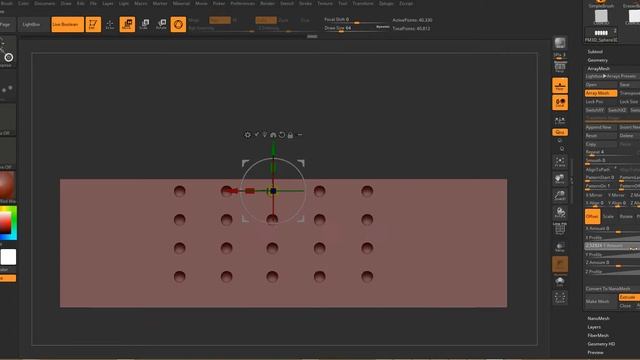Click the Open array preset button
Viewport: 640px width, 360px height.
(x=600, y=84)
